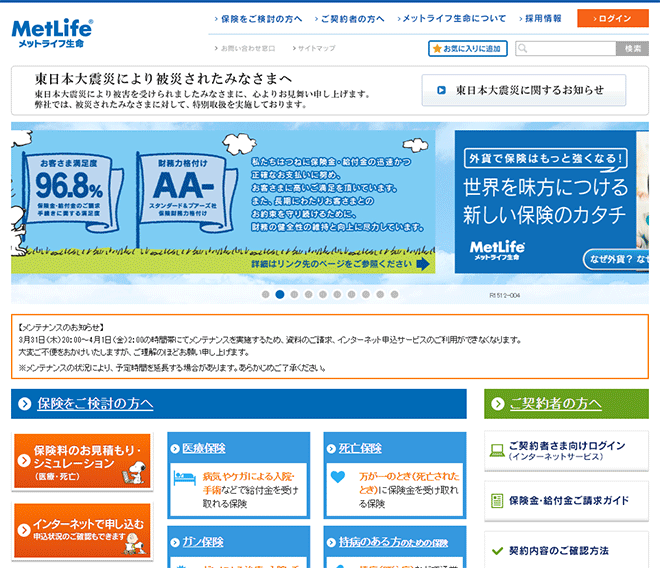Click Charlie Brown icon on インターネットで申し込む
This screenshot has width=660, height=568.
(136, 544)
